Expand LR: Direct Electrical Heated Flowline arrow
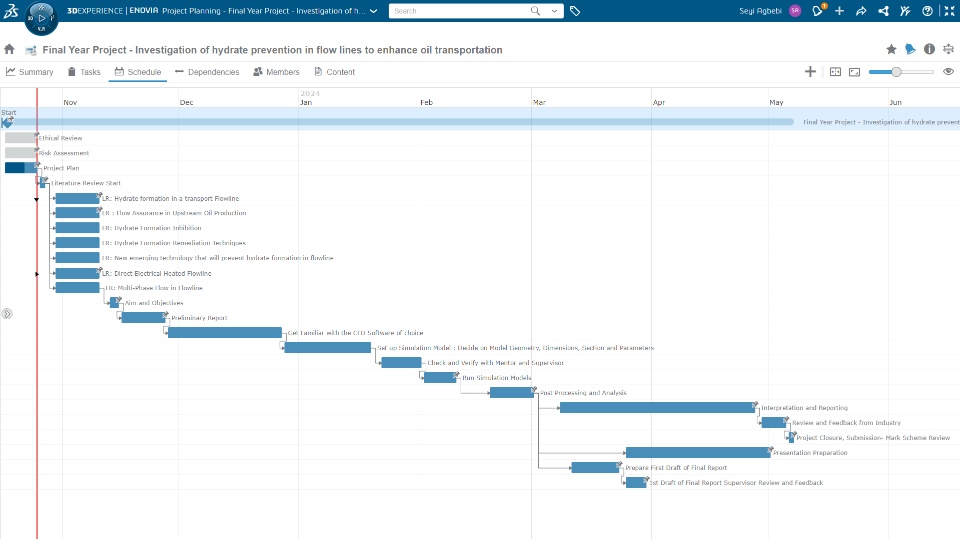Viewport: 960px width, 539px height. (x=37, y=274)
